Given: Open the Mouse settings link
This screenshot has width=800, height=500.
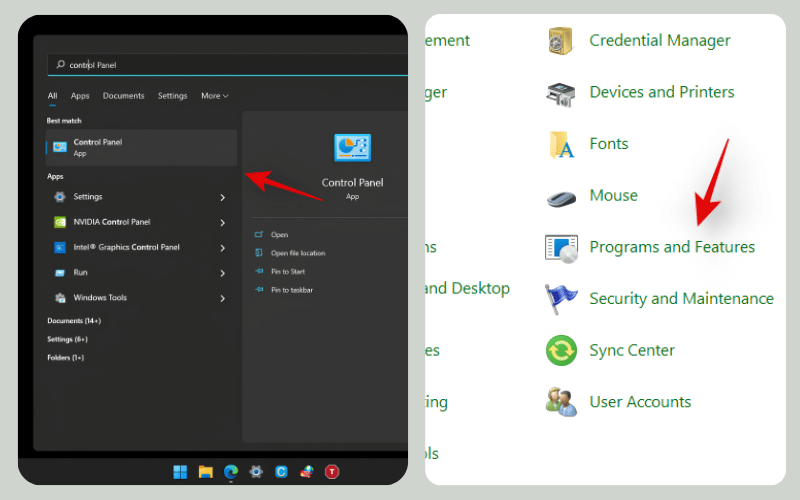Looking at the screenshot, I should pos(613,195).
